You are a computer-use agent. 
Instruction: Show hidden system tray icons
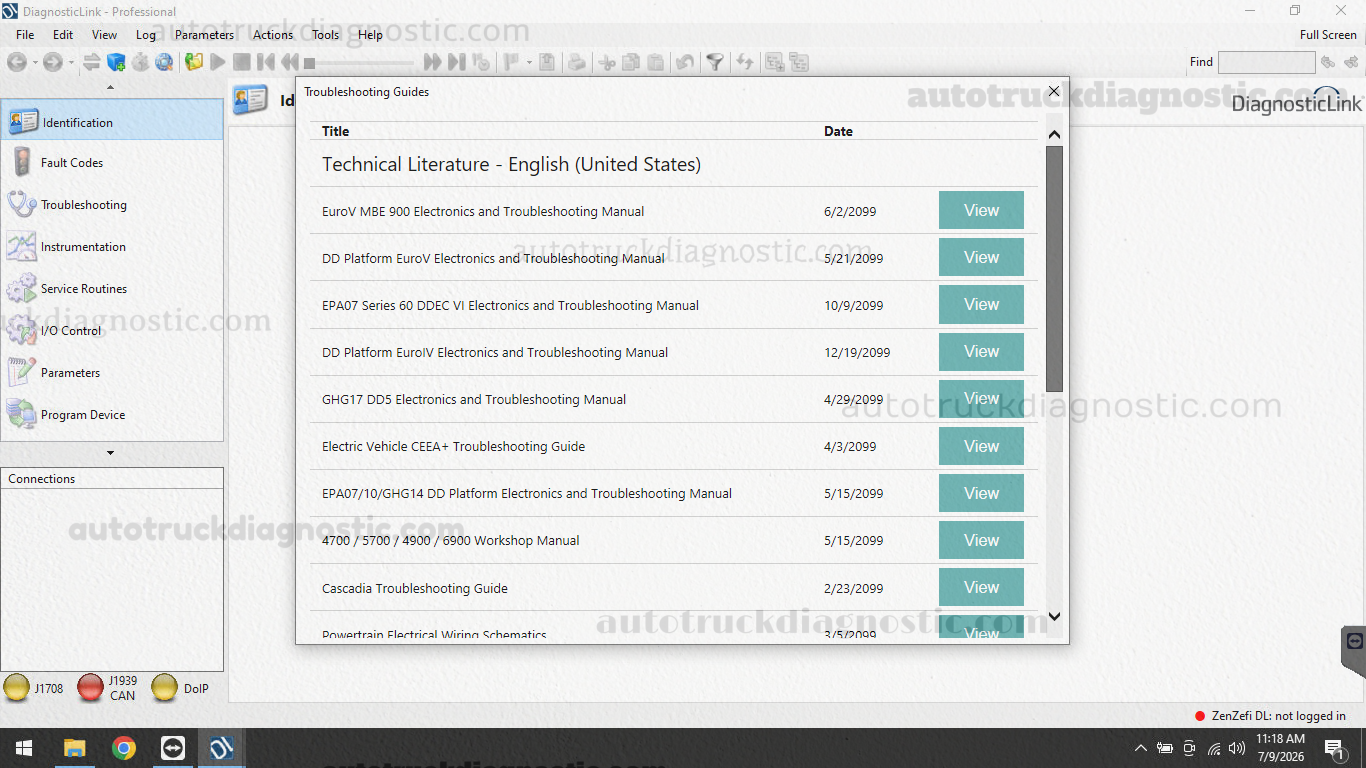pyautogui.click(x=1141, y=748)
